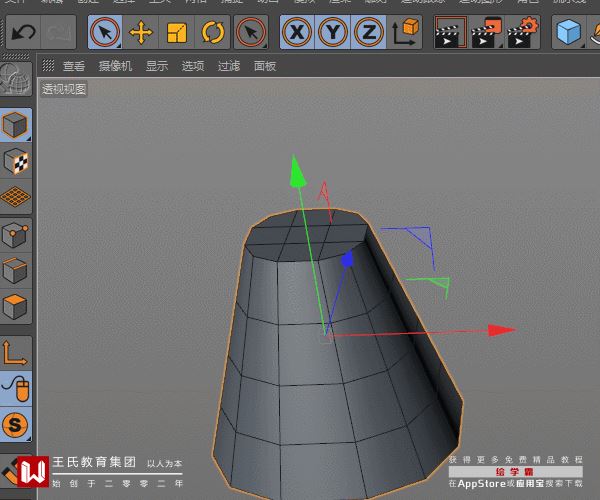Open the 过滤 viewport menu

pyautogui.click(x=229, y=66)
